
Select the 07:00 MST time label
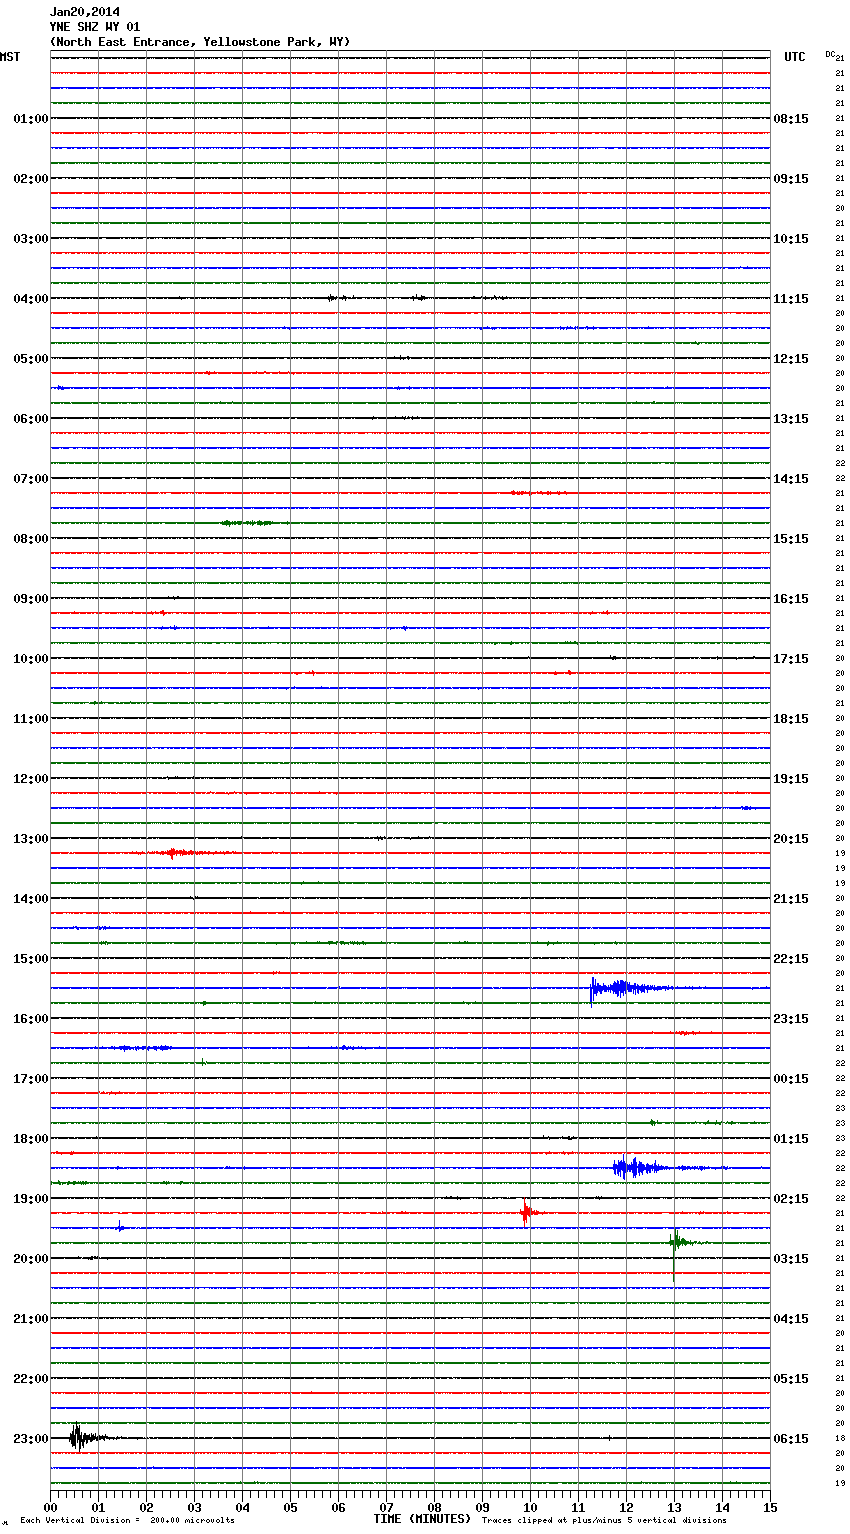click(x=30, y=479)
